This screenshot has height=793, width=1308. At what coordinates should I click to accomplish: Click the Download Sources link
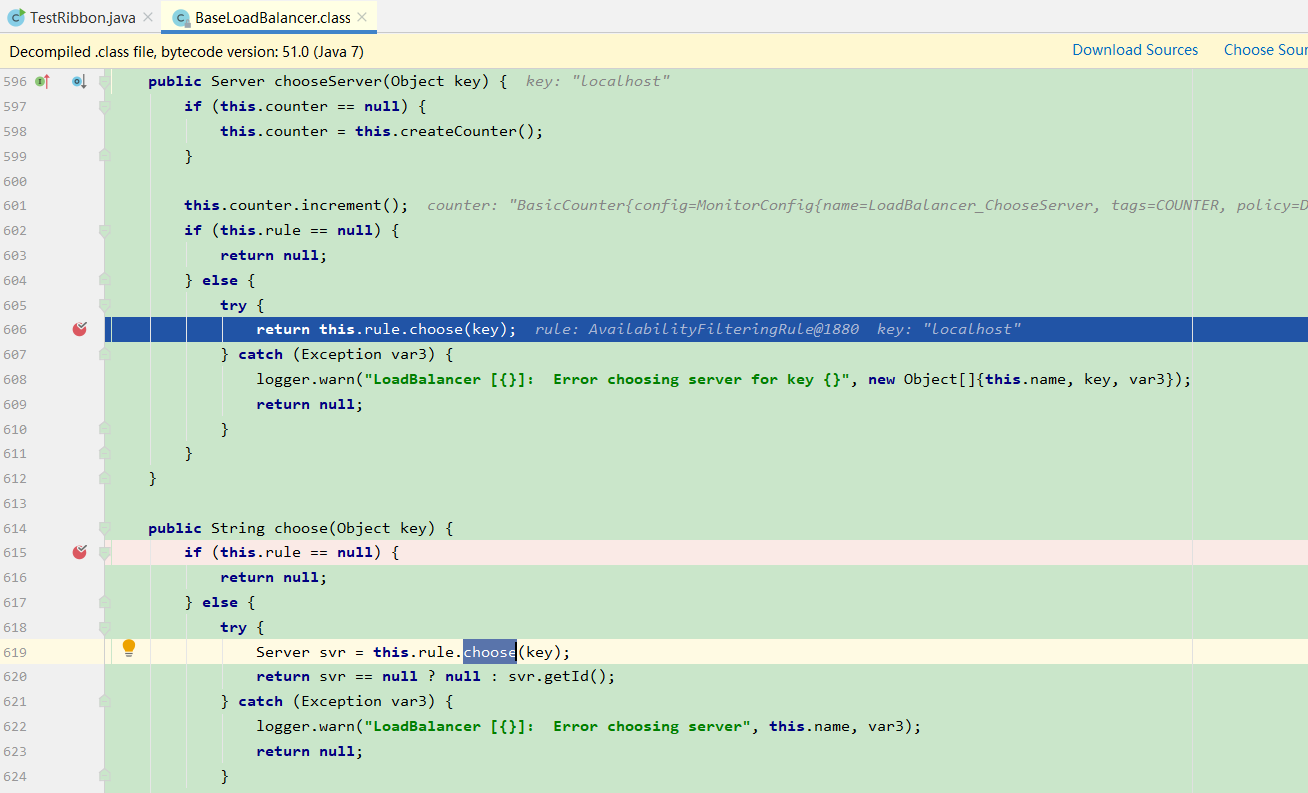[x=1135, y=50]
